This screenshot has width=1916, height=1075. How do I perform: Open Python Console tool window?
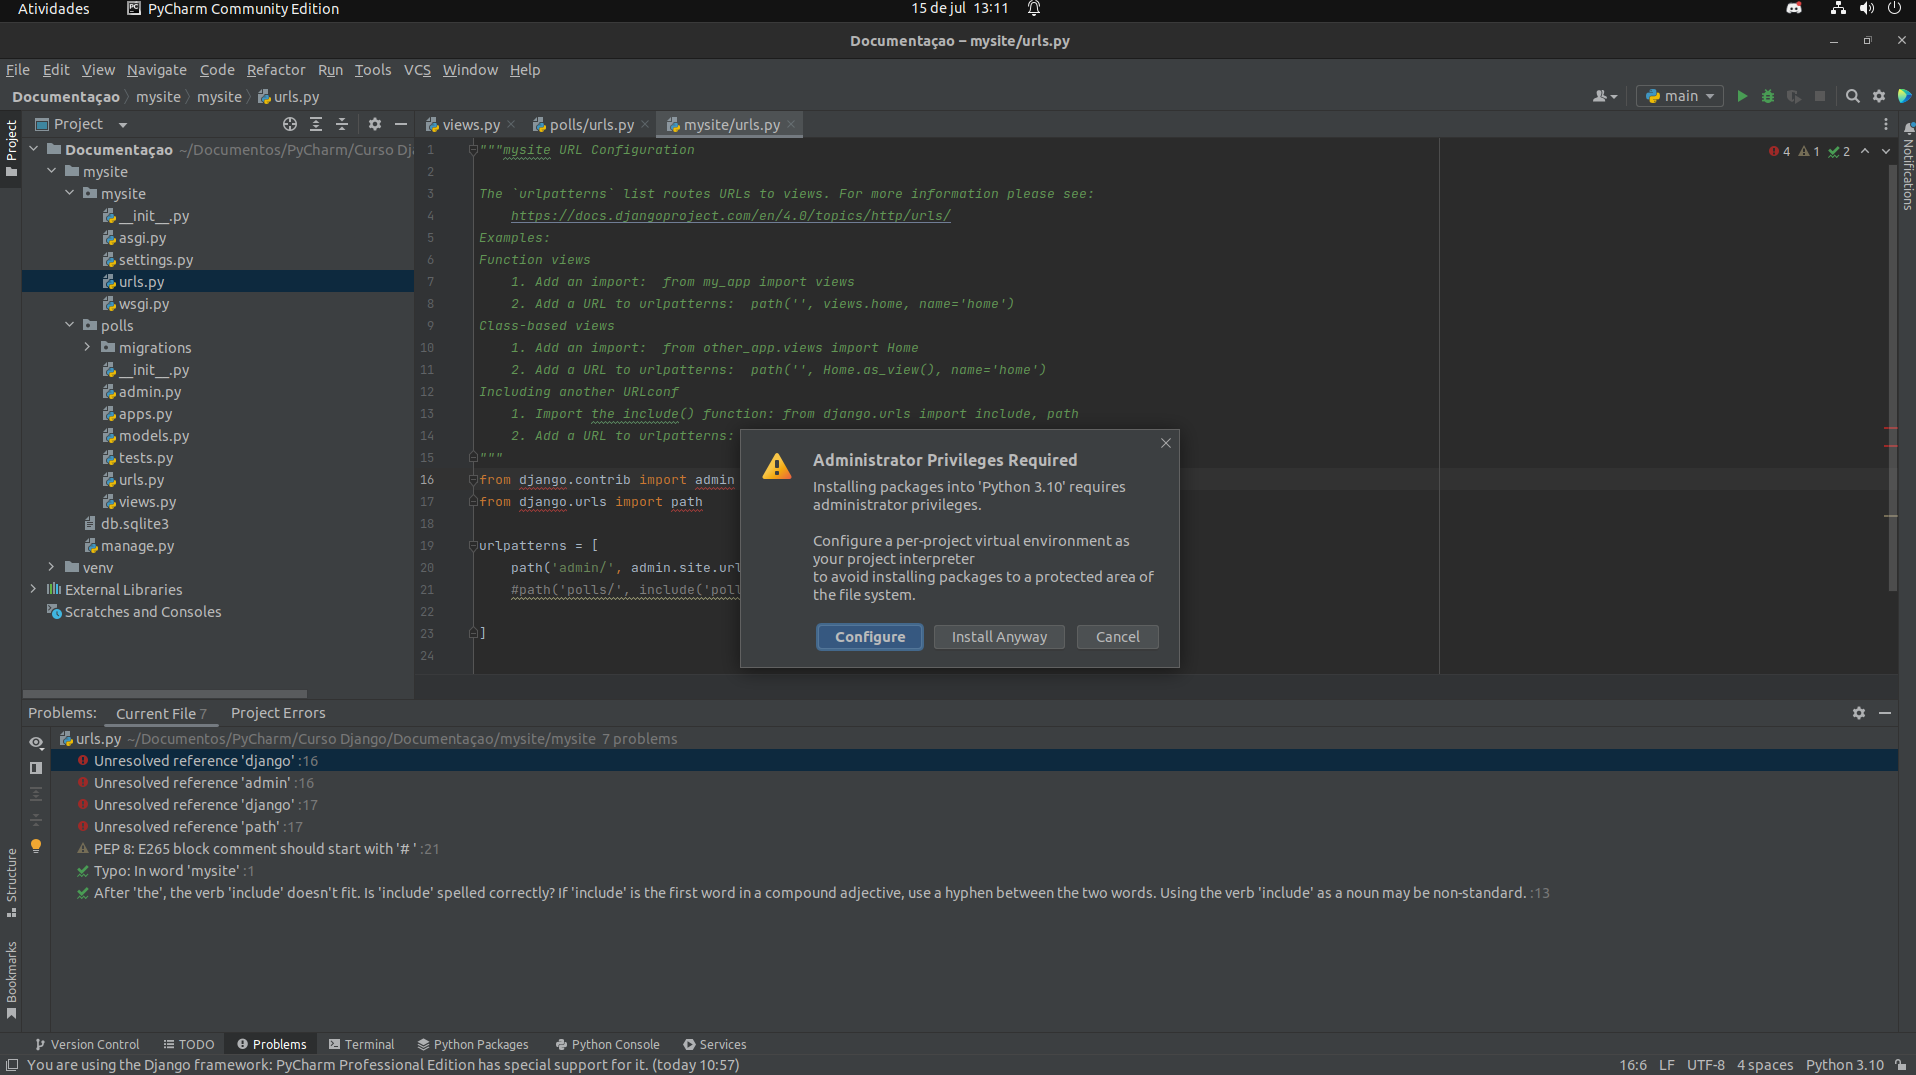pyautogui.click(x=608, y=1044)
